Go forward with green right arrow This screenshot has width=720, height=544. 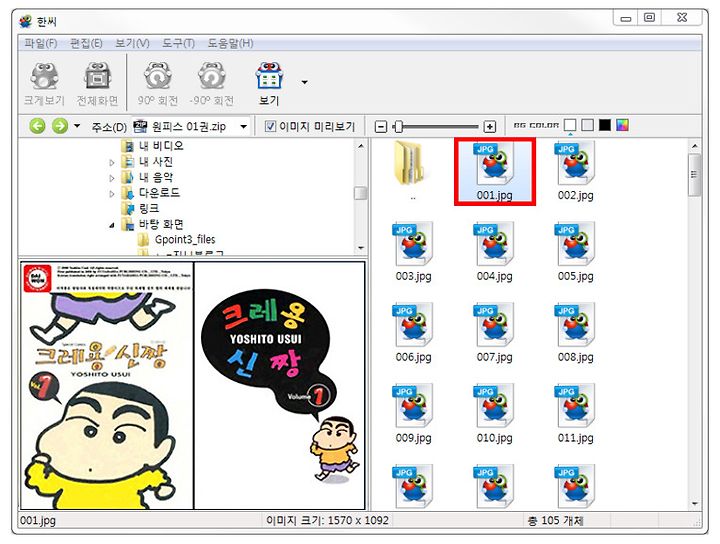tap(60, 126)
